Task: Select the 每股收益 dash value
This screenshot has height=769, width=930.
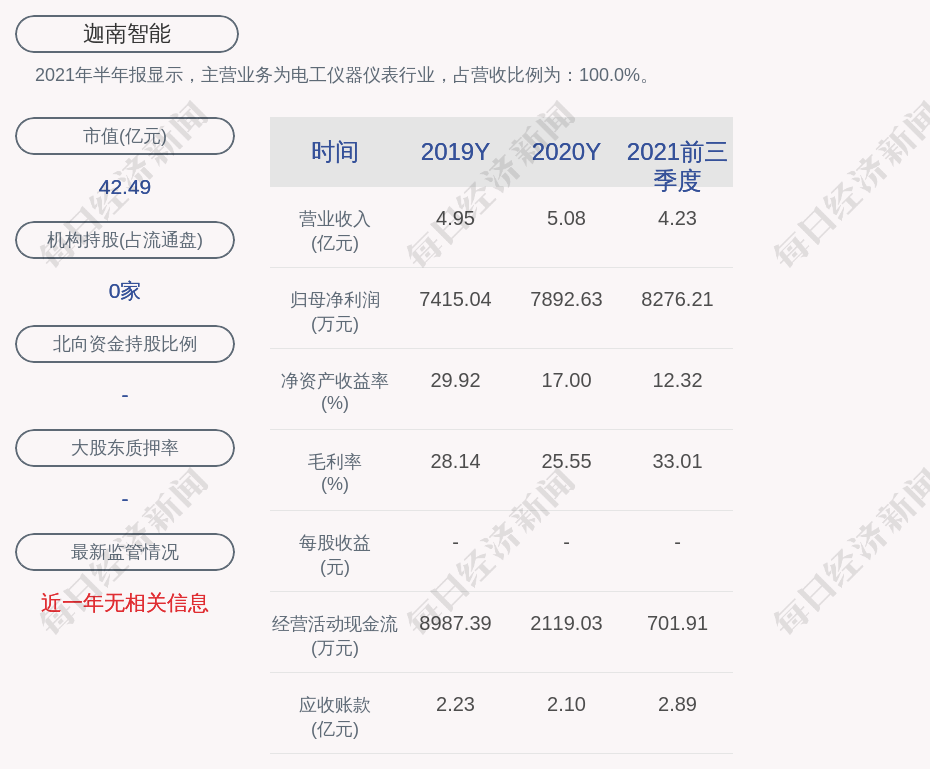Action: [455, 541]
